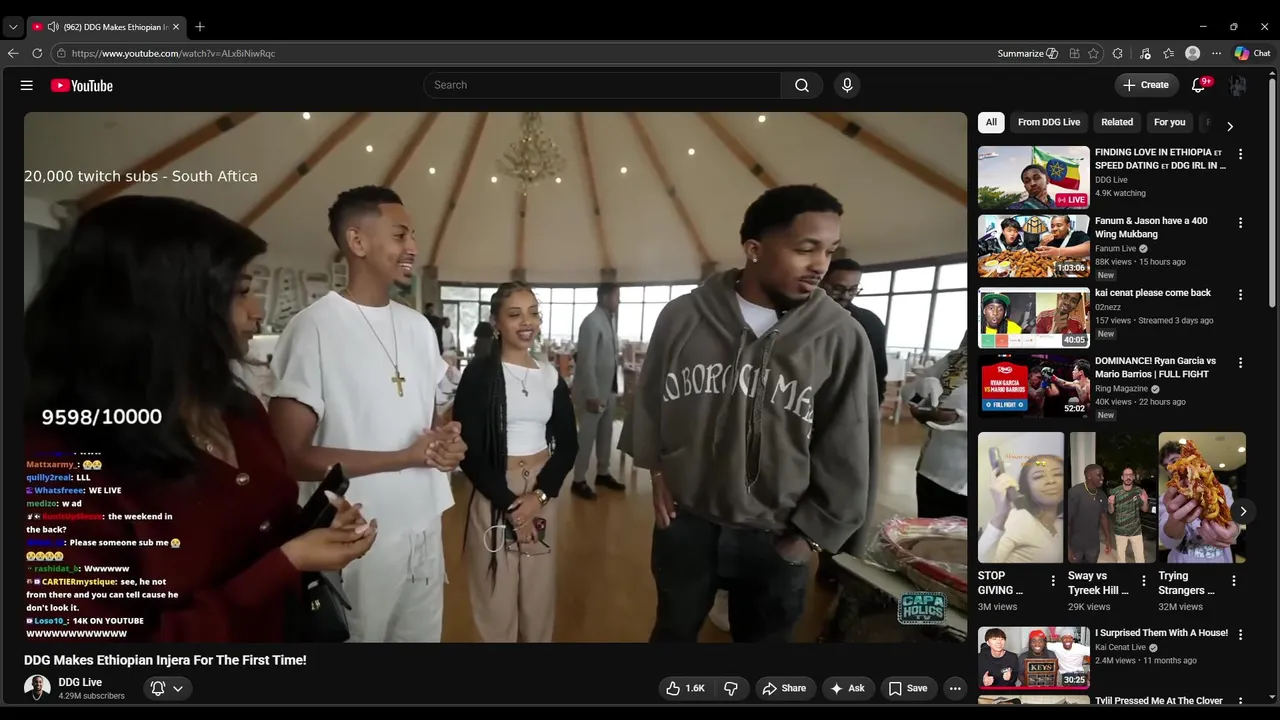Open the browser profile icon

(x=1192, y=53)
